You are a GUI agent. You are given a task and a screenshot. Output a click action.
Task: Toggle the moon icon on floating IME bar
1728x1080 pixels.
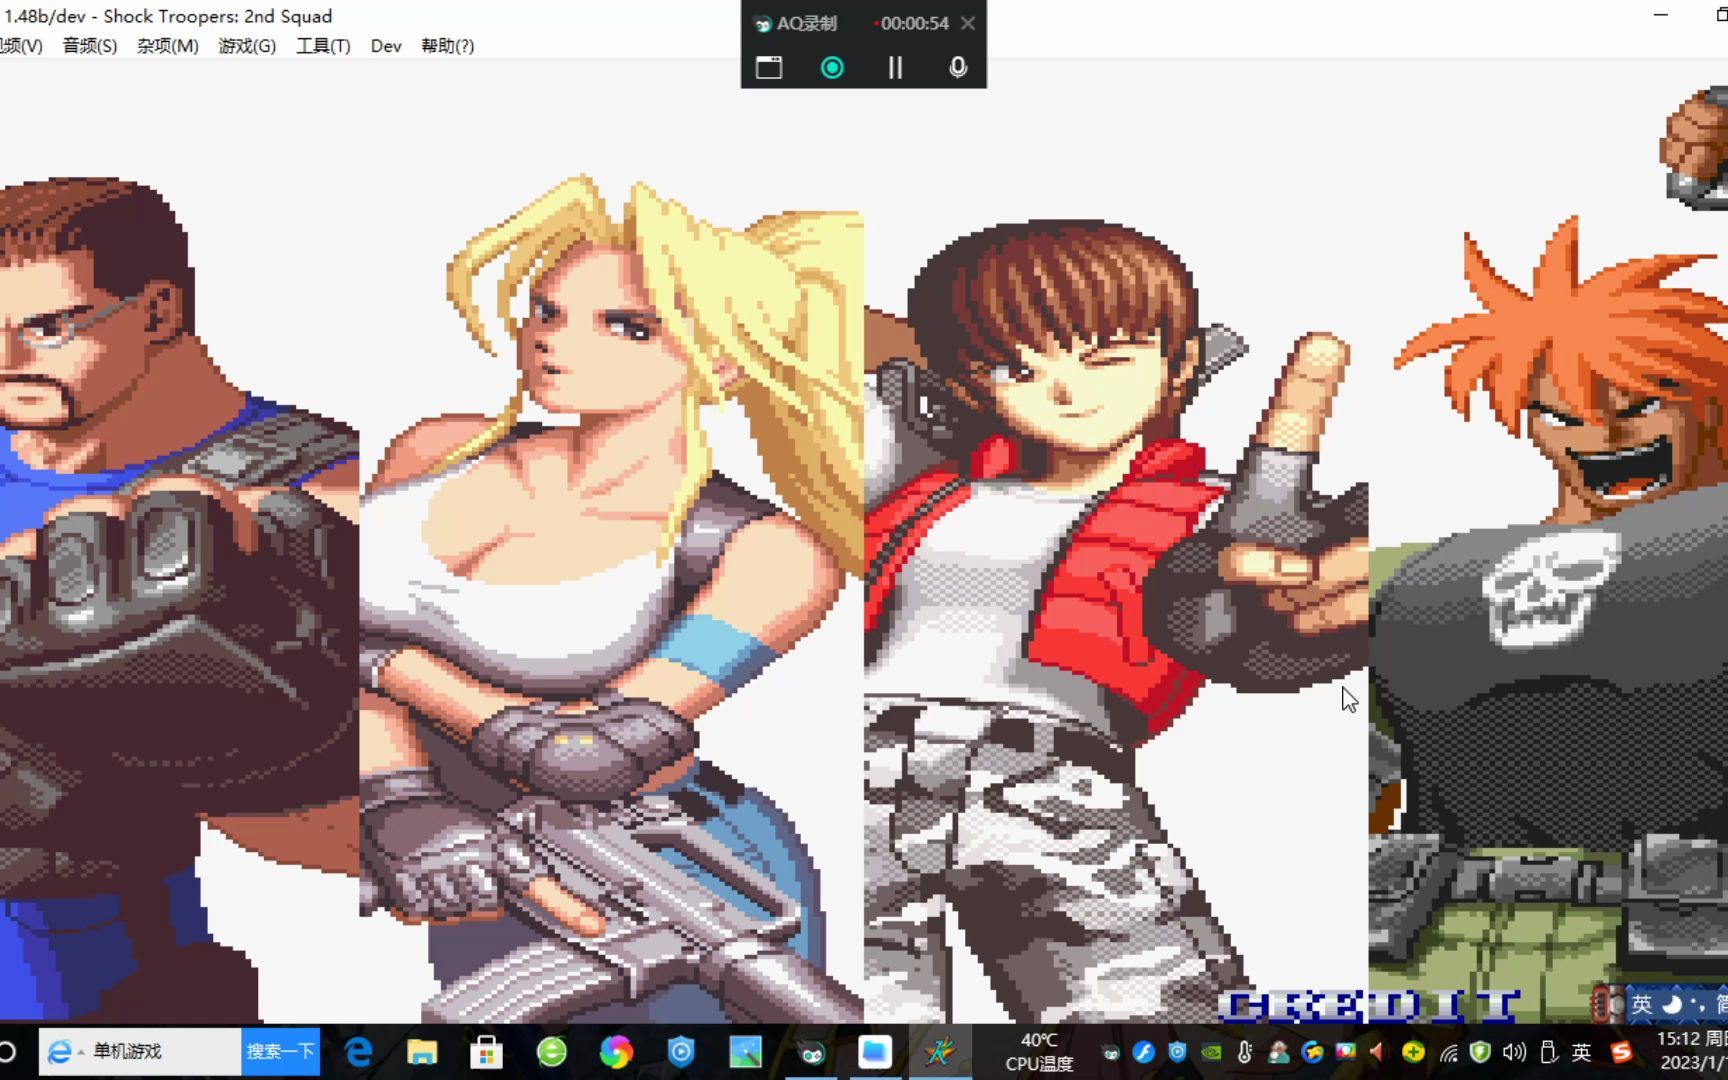pos(1671,1003)
